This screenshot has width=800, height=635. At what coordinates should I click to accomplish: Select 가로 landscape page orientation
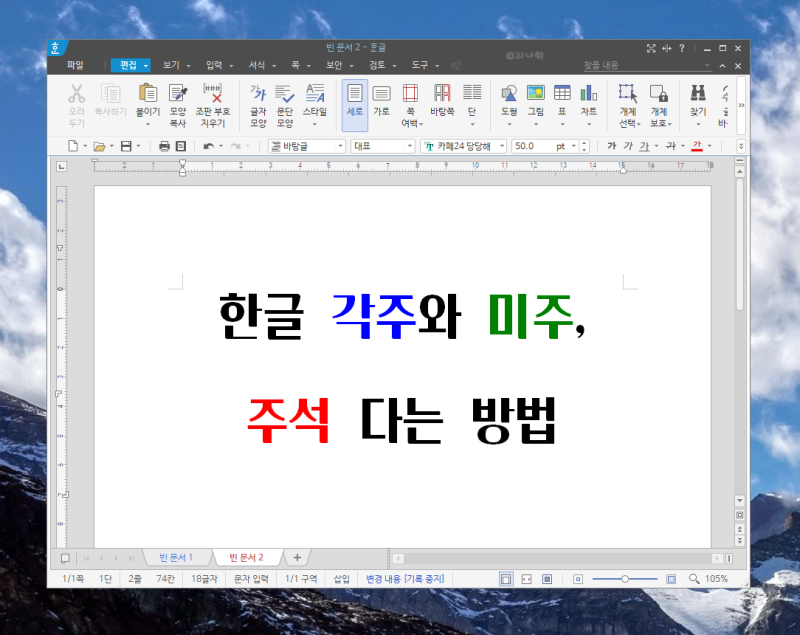[381, 104]
